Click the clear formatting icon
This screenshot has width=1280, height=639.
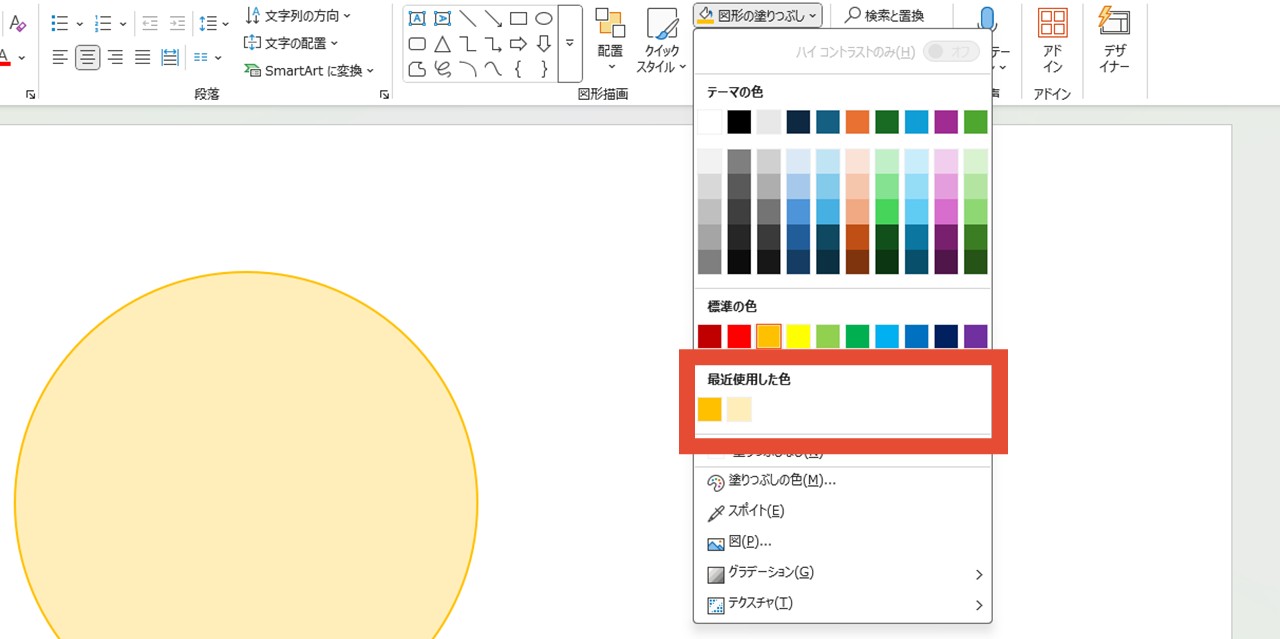coord(17,23)
